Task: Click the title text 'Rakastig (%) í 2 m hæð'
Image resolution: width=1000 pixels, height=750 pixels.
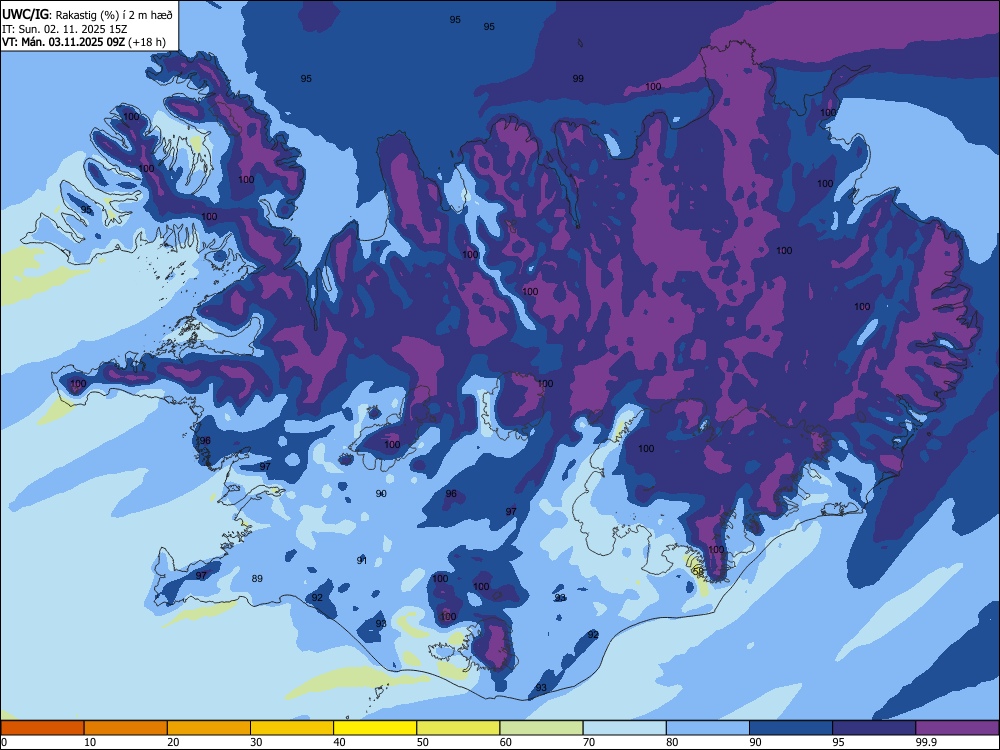Action: point(114,15)
